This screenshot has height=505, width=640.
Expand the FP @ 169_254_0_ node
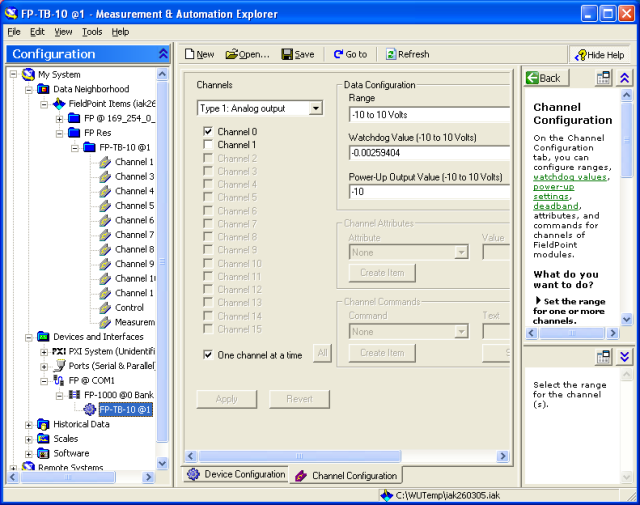click(60, 119)
